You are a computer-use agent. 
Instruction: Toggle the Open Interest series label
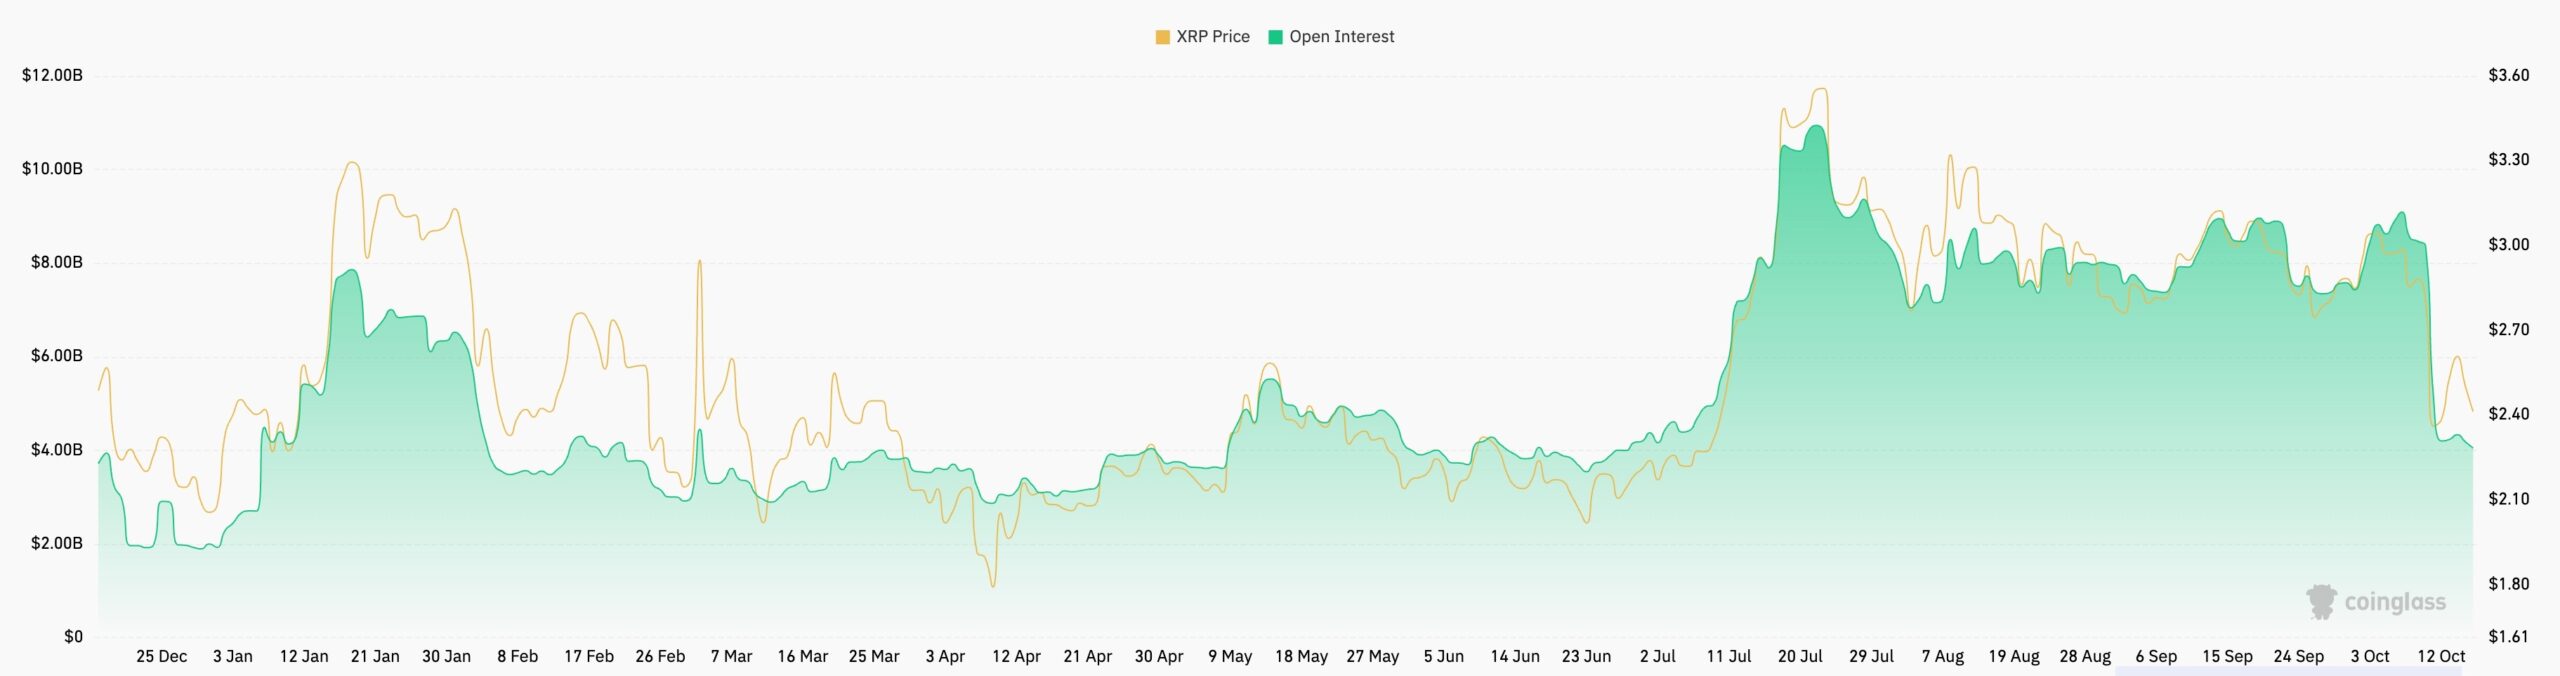click(1341, 37)
